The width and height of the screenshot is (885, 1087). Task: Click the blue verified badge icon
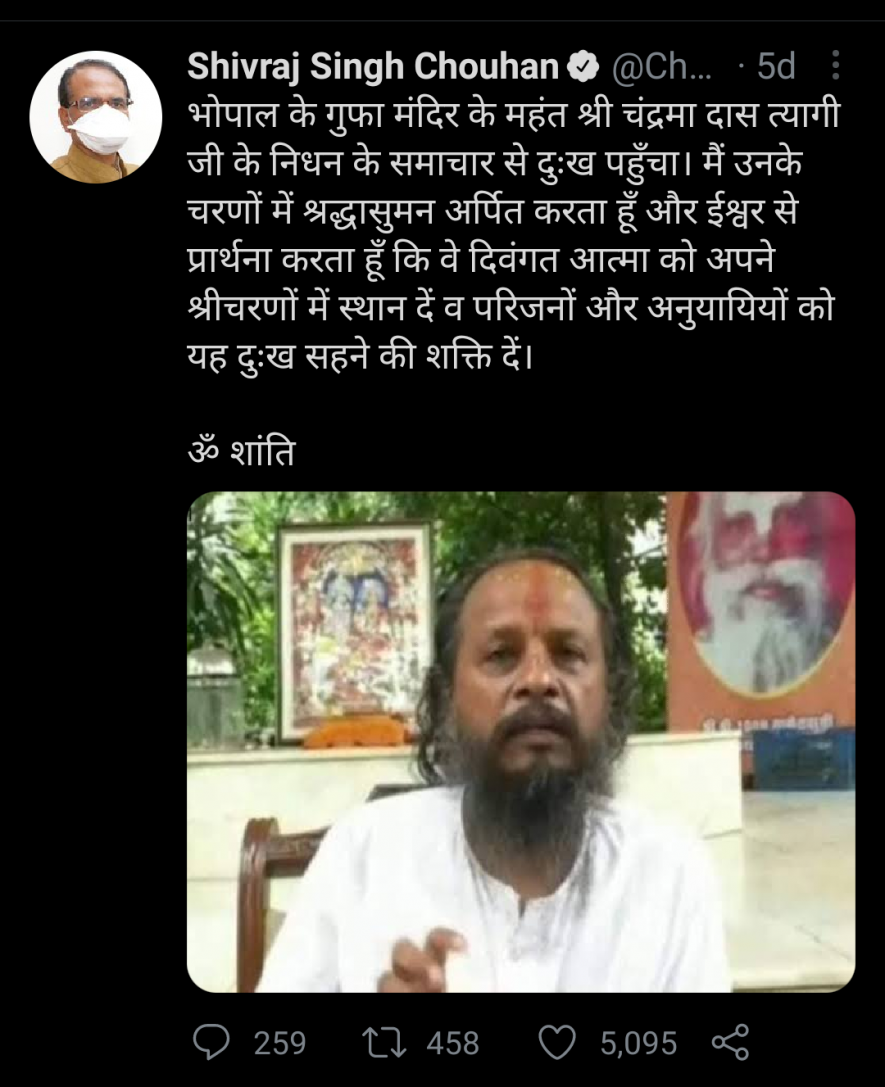point(583,67)
